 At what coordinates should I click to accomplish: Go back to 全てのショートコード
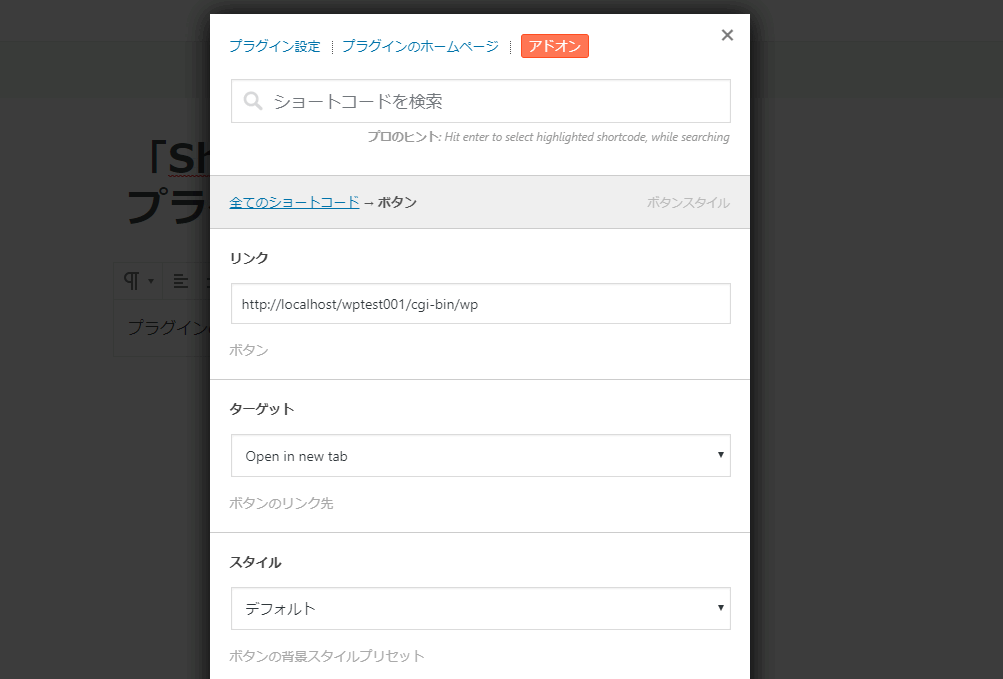[x=294, y=202]
